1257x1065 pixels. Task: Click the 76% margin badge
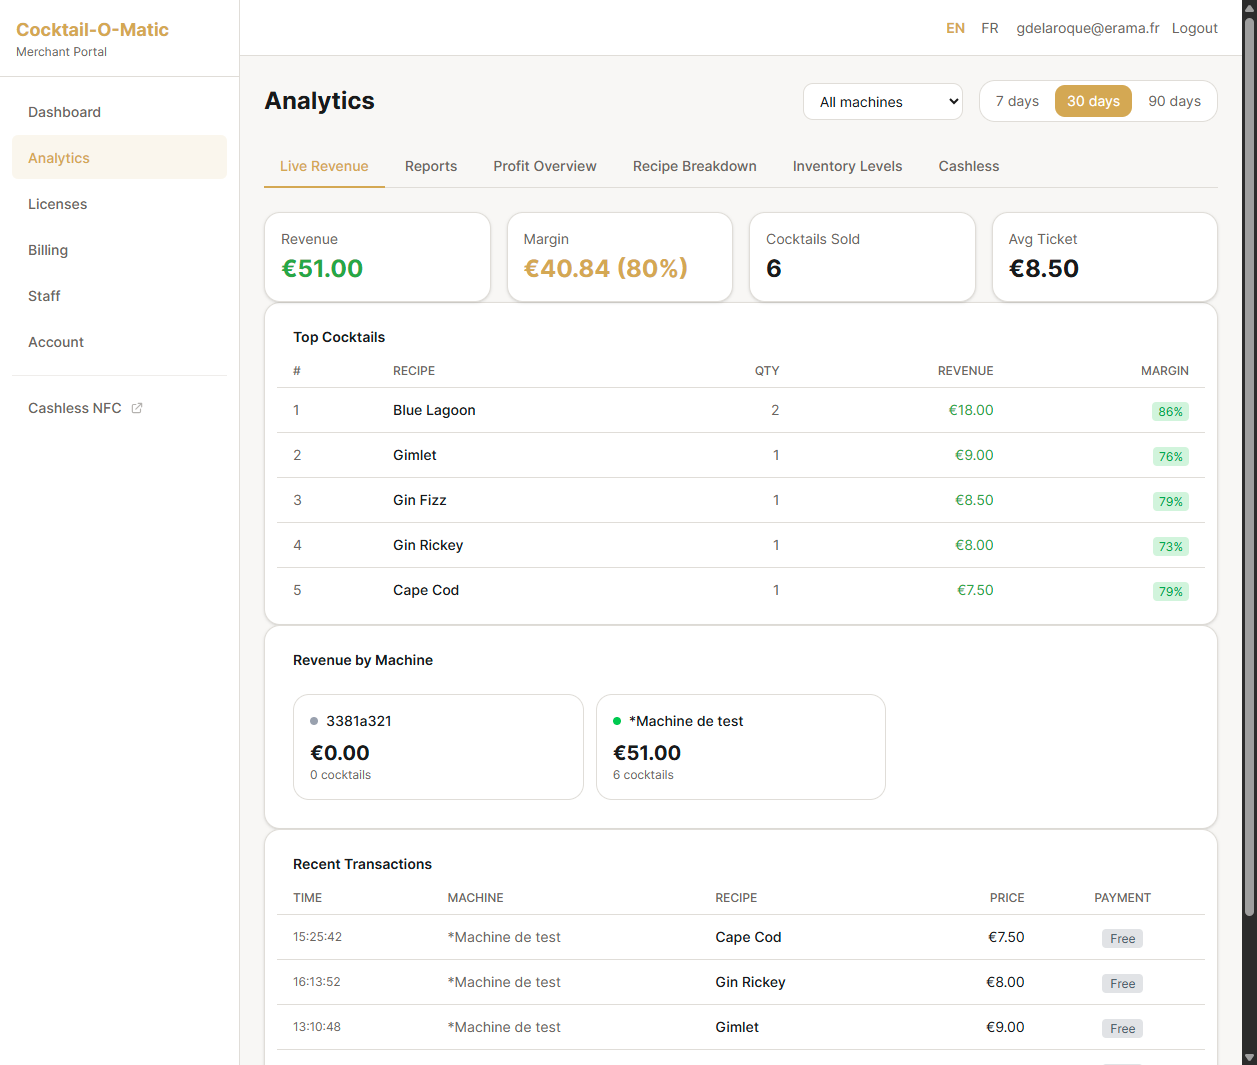[x=1170, y=456]
